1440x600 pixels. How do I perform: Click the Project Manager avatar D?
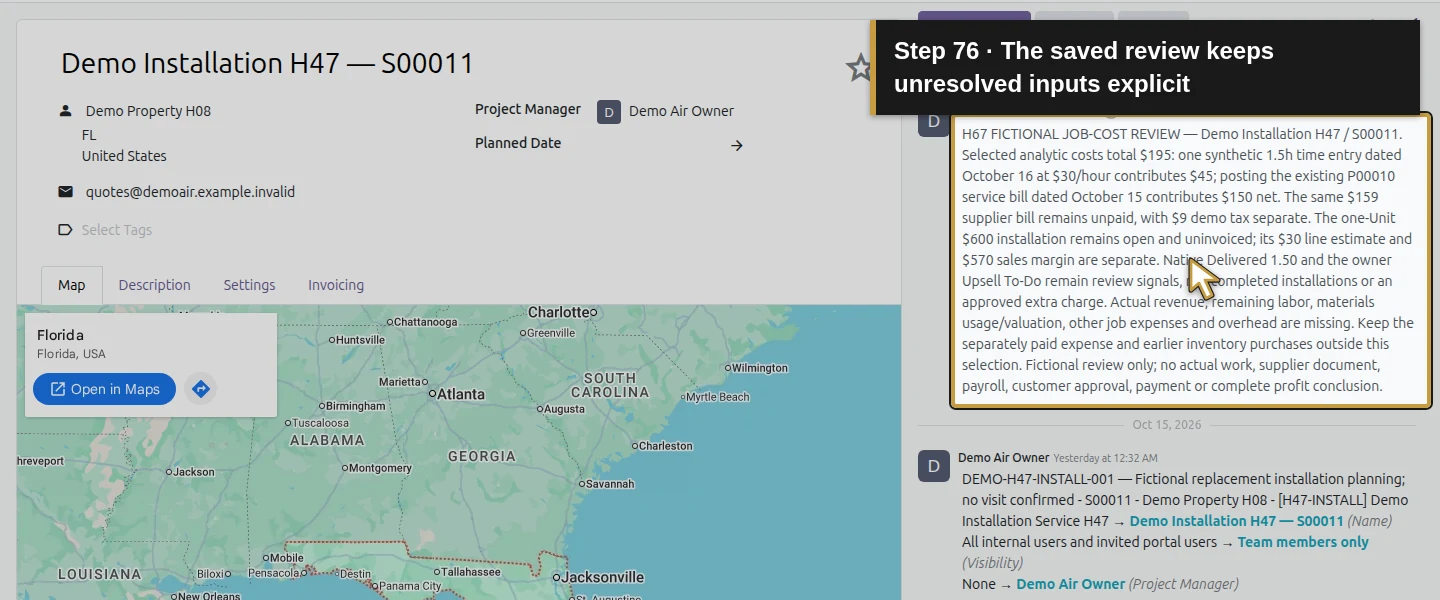click(x=609, y=111)
